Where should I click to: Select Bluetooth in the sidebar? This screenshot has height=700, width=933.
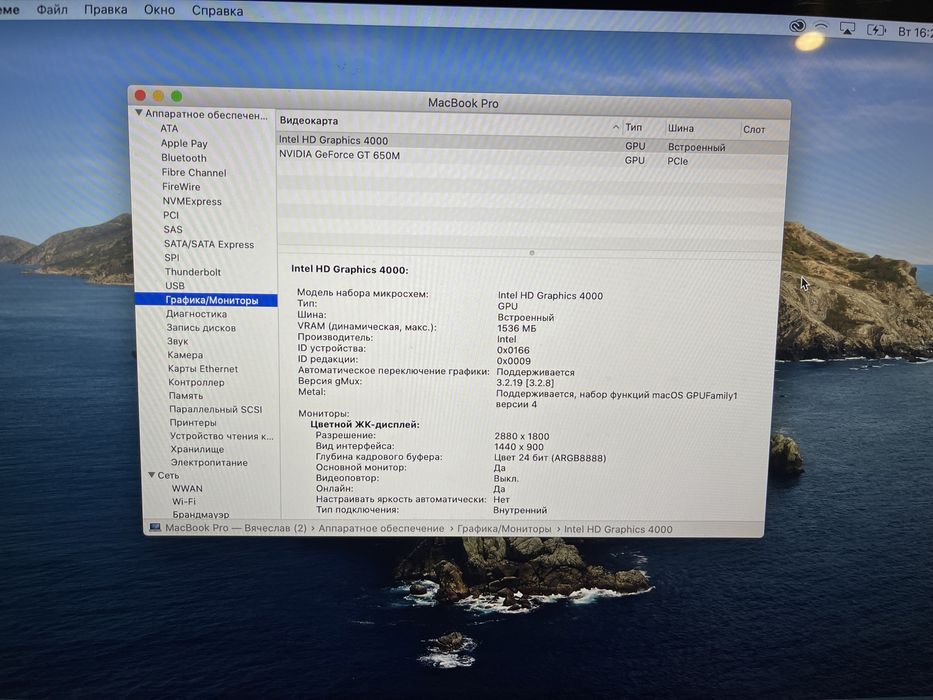(184, 158)
